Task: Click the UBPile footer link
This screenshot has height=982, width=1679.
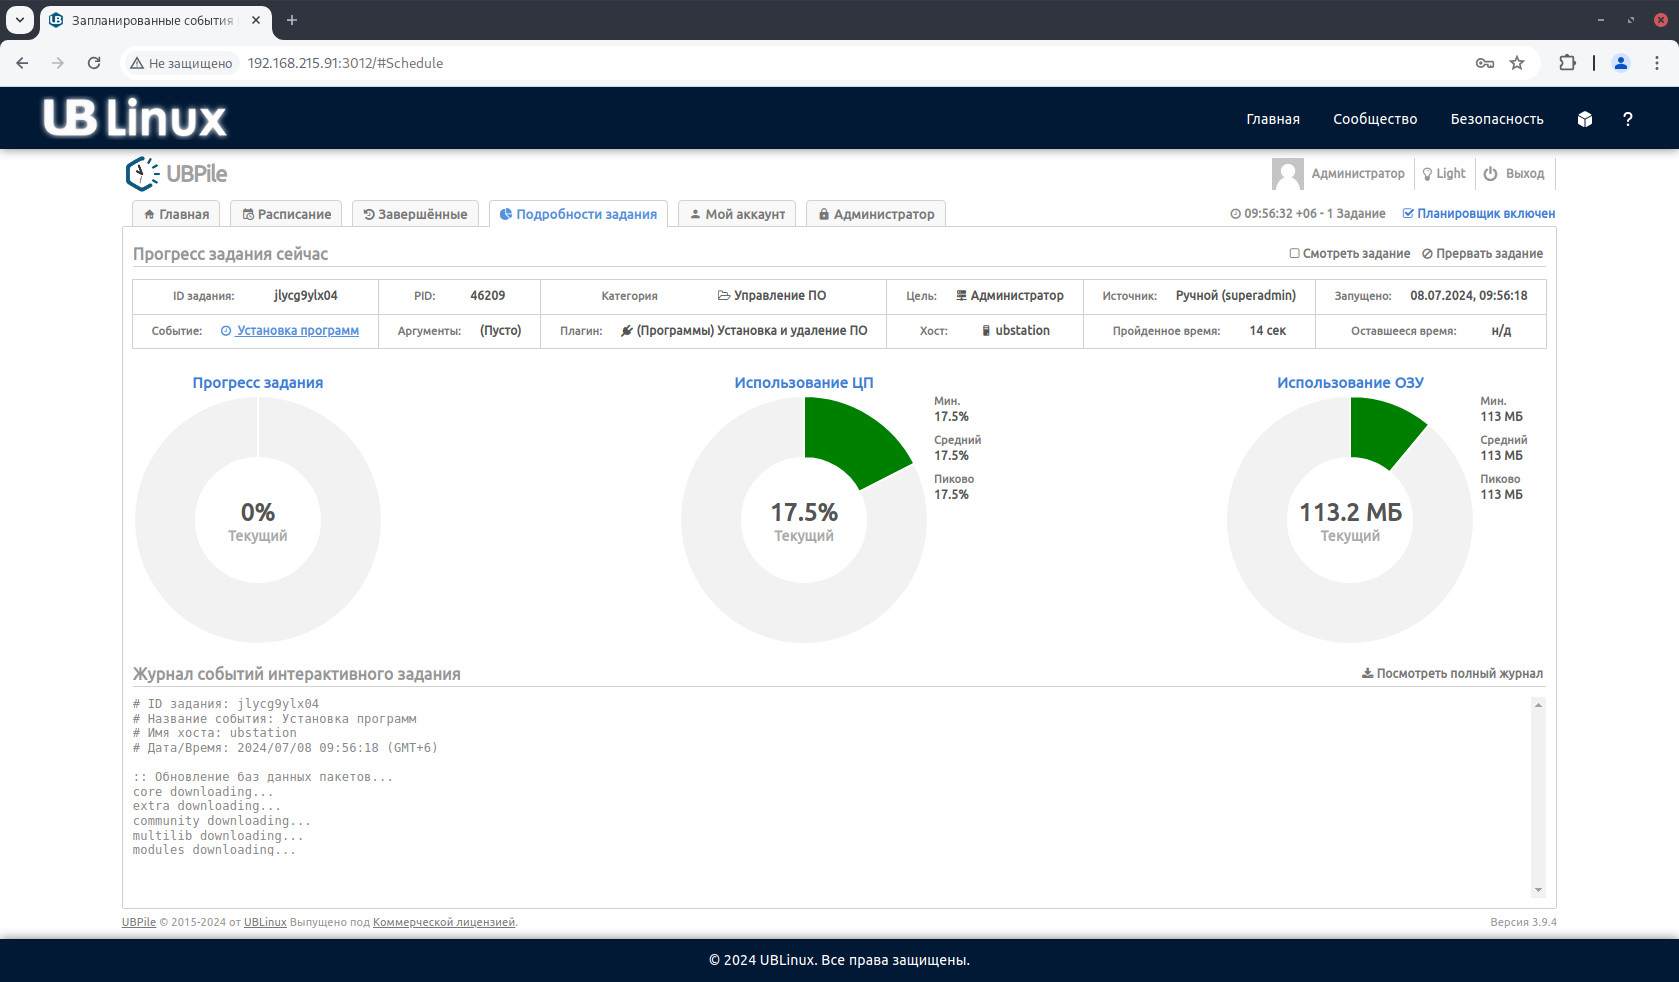Action: coord(139,922)
